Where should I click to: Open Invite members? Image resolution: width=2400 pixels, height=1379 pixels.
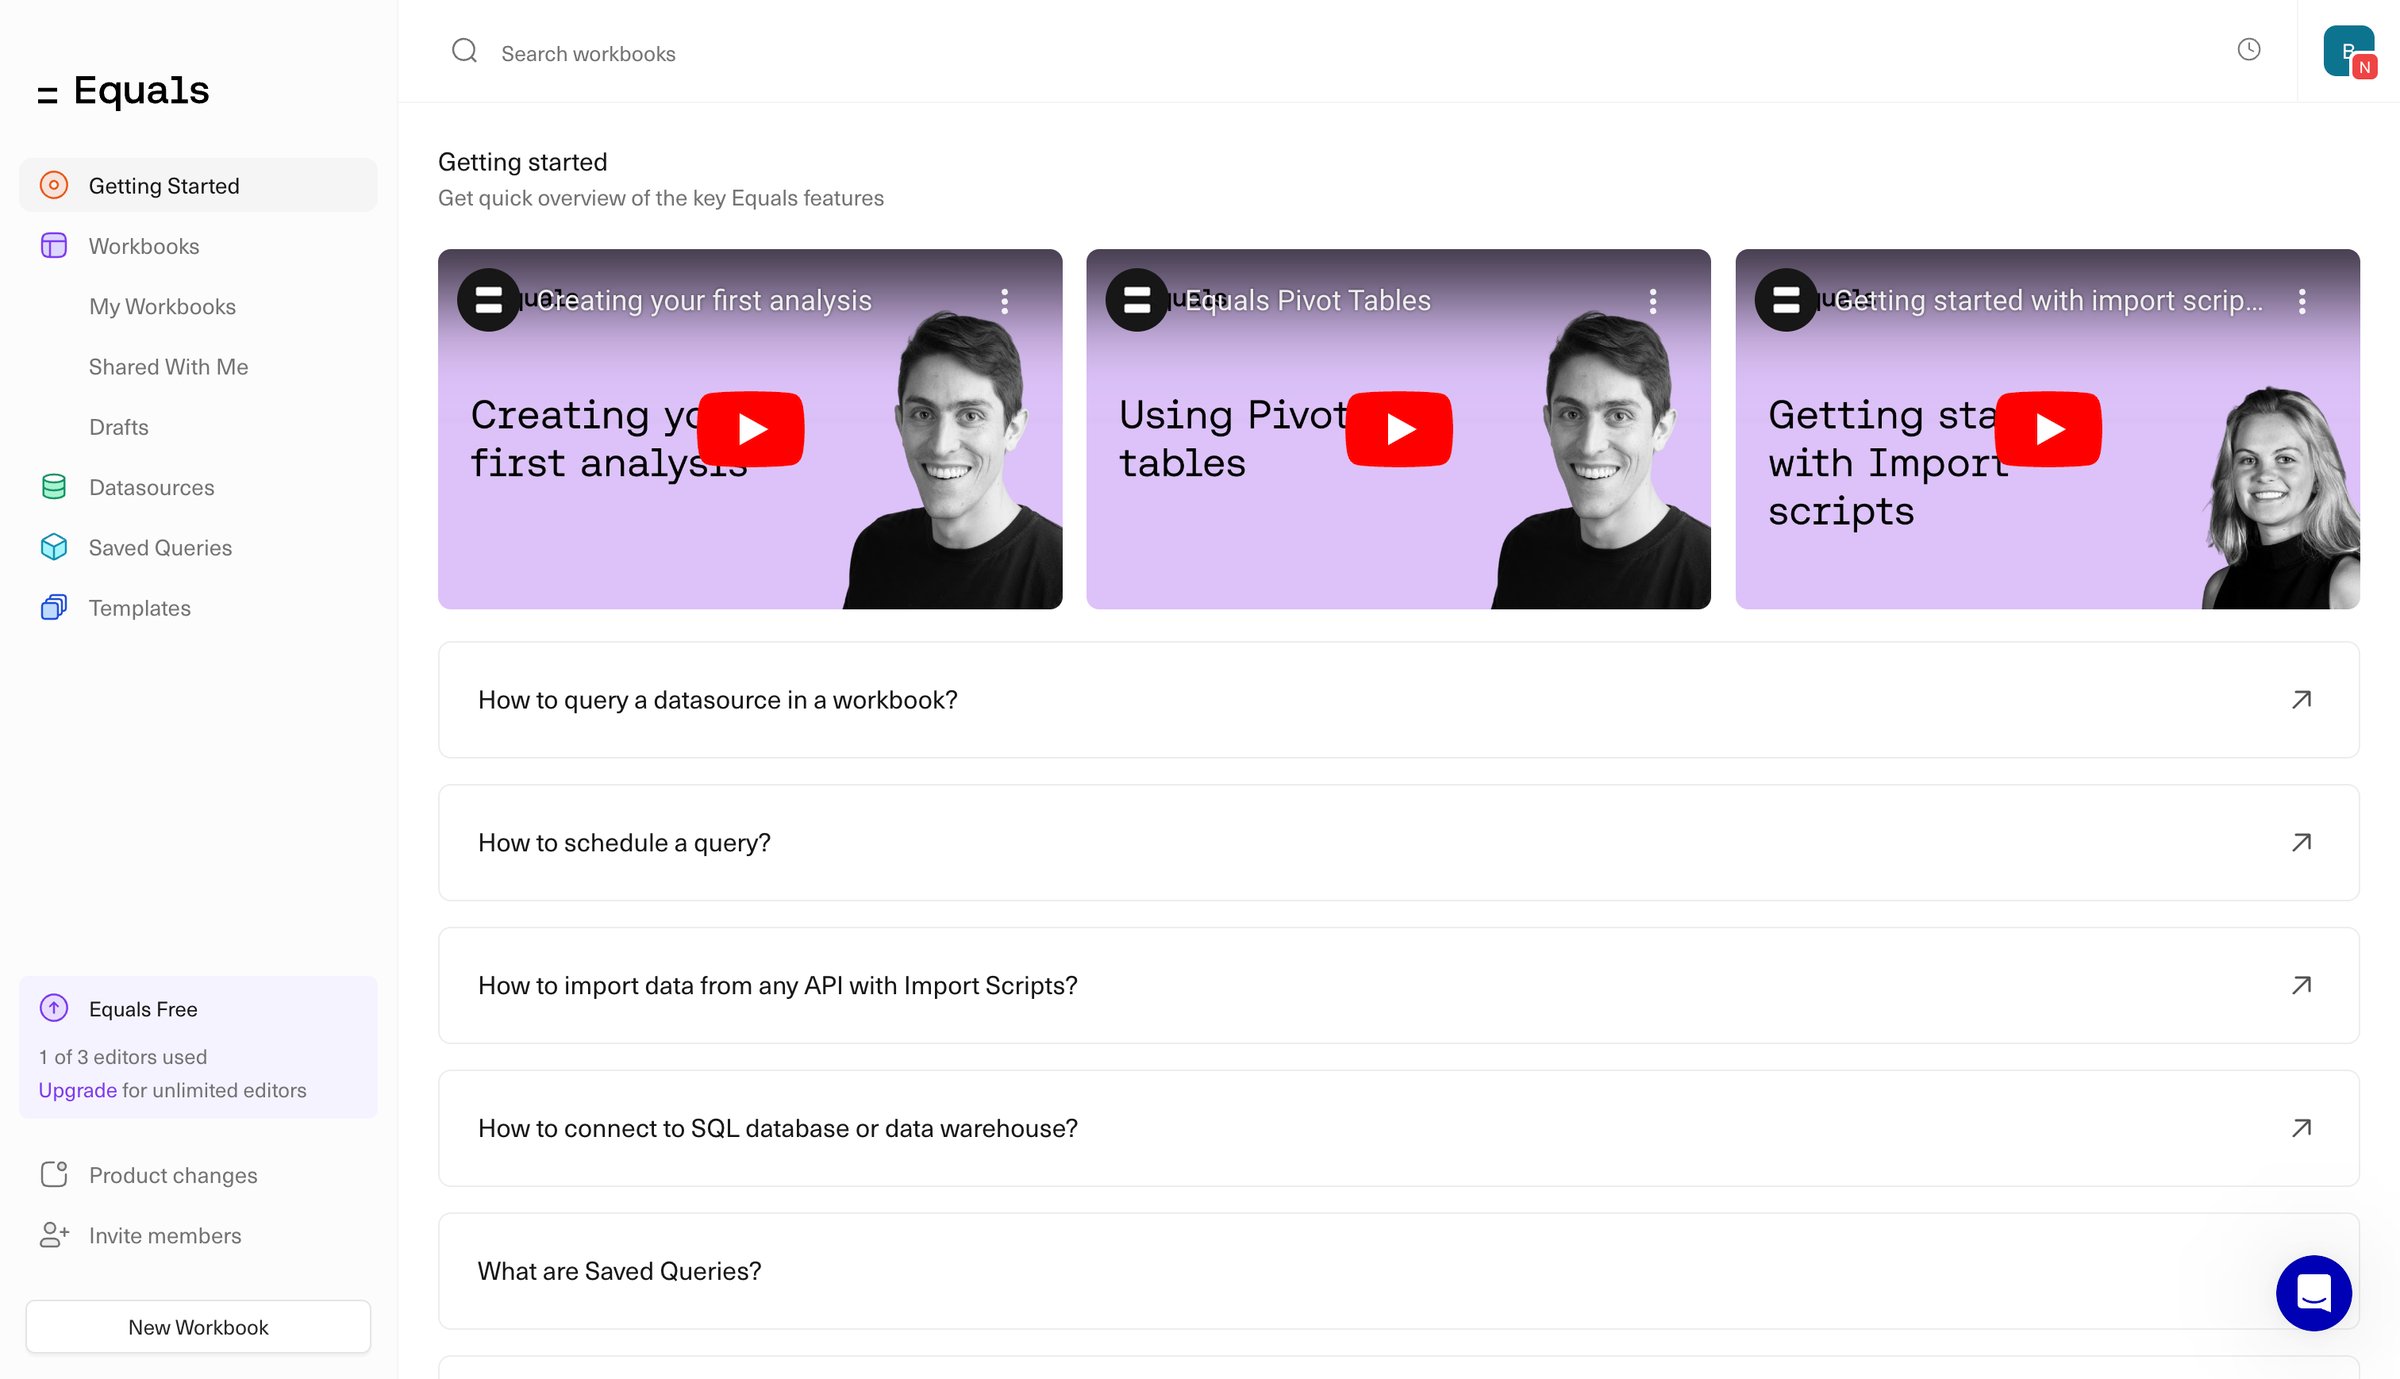point(165,1235)
